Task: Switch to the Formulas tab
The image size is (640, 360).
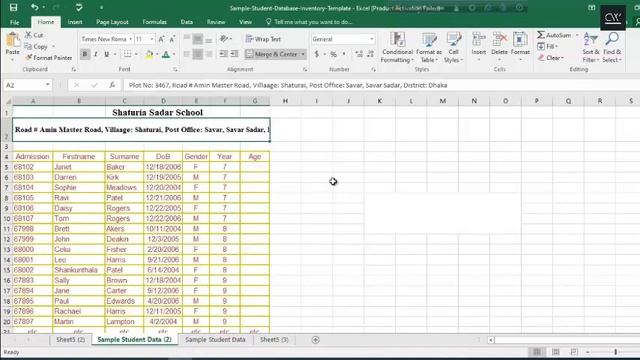Action: [154, 22]
